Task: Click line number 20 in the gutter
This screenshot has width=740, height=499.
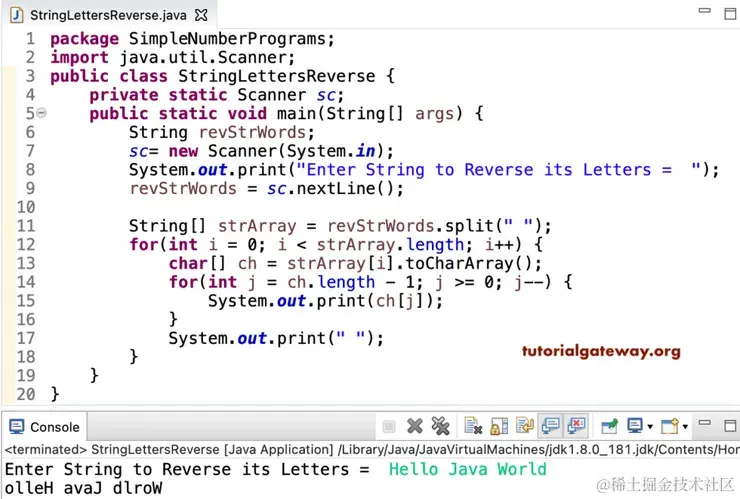Action: click(26, 394)
